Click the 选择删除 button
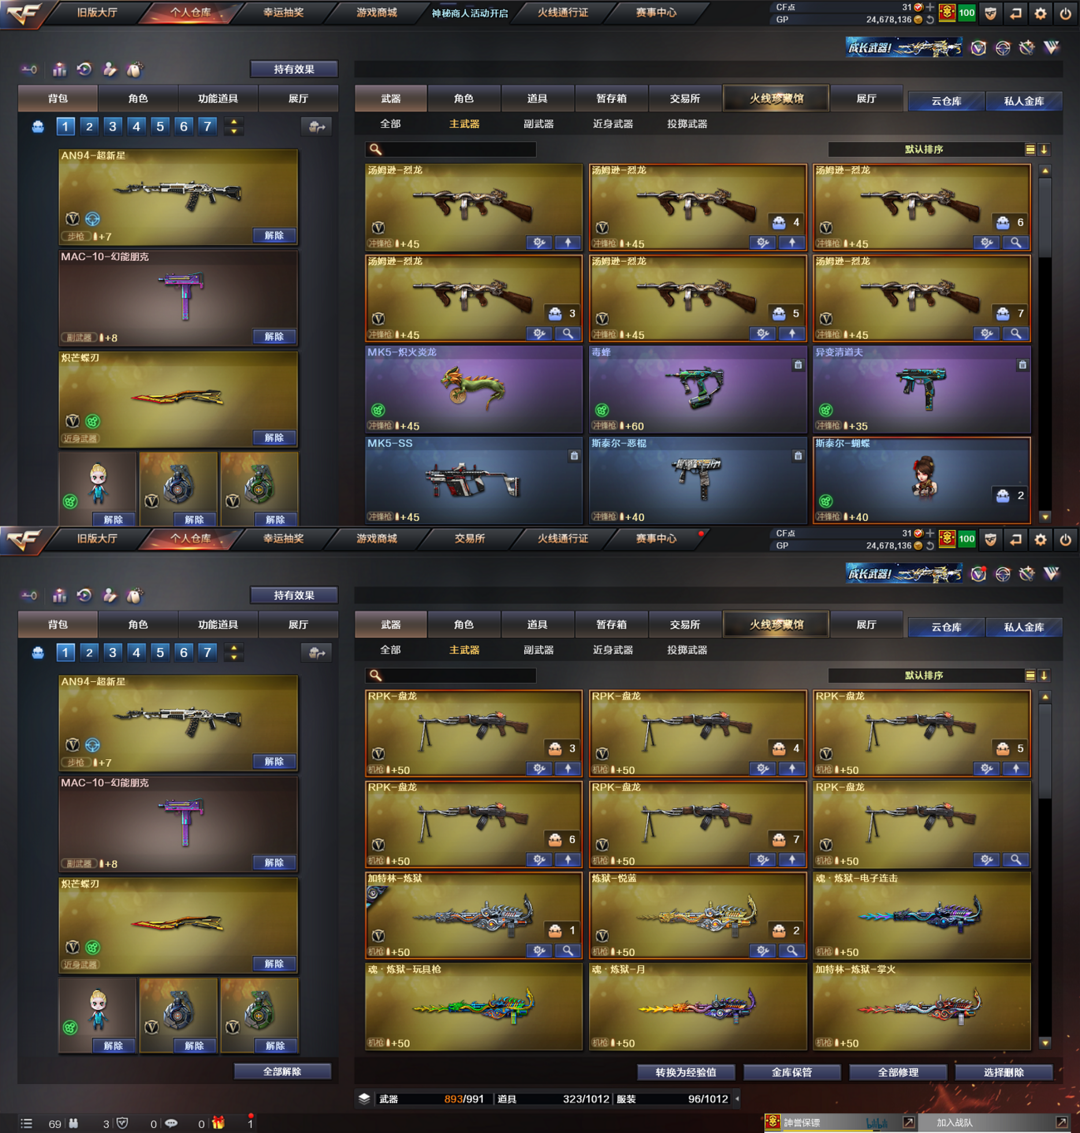 click(1003, 1072)
